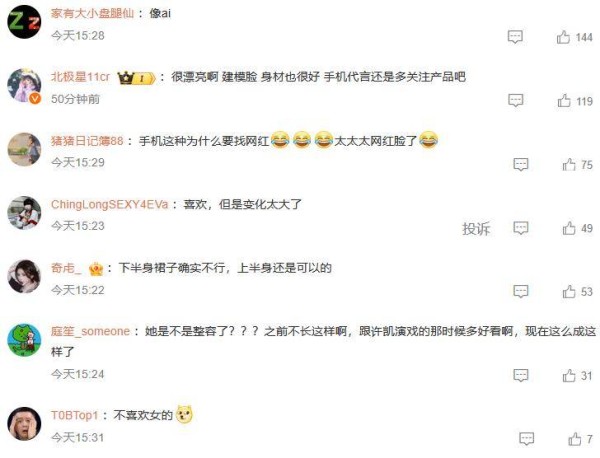Click 投诉 report link

coord(476,229)
